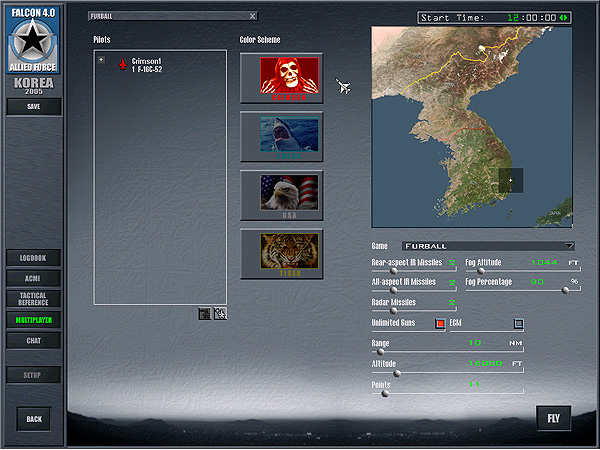Adjust the Radar Missiles slider
Screen dimensions: 600x450
393,311
